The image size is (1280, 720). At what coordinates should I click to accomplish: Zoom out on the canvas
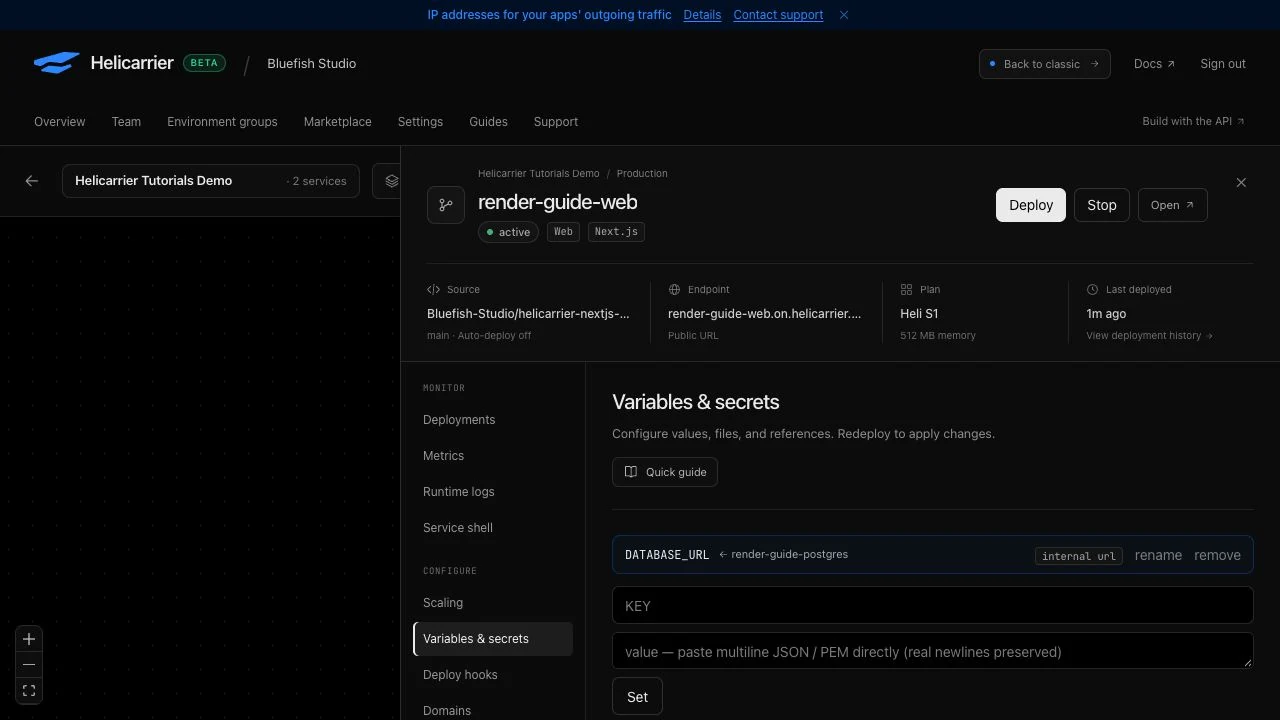tap(29, 665)
